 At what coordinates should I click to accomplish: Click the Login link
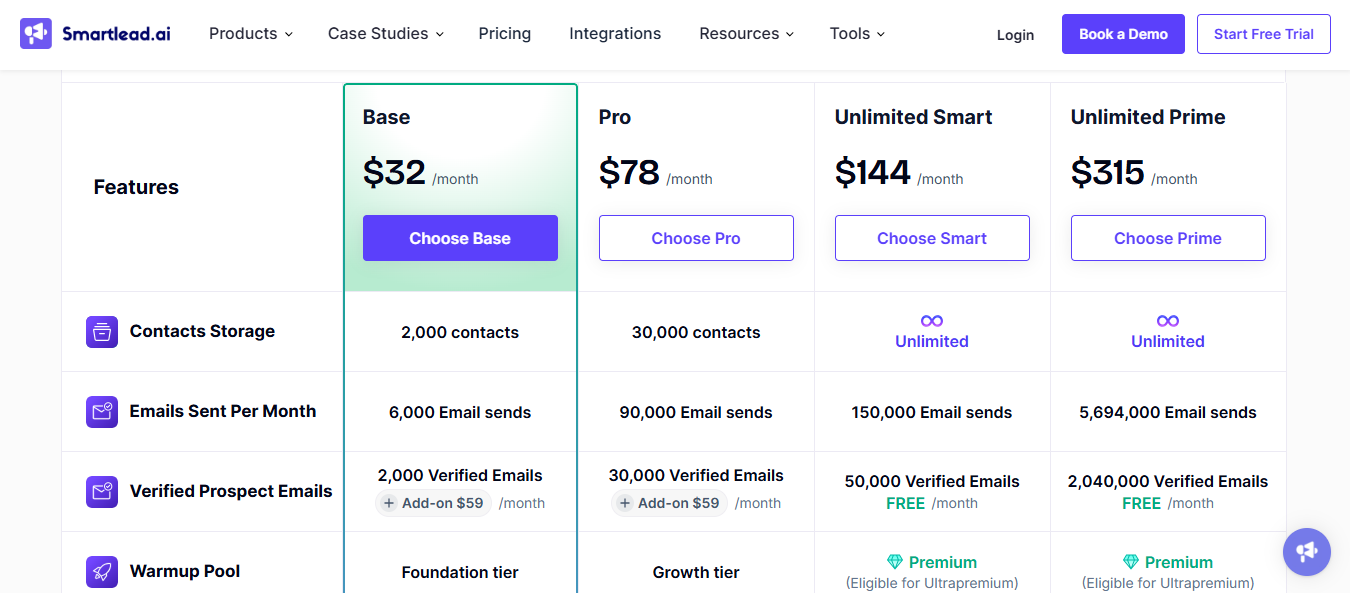click(1015, 34)
